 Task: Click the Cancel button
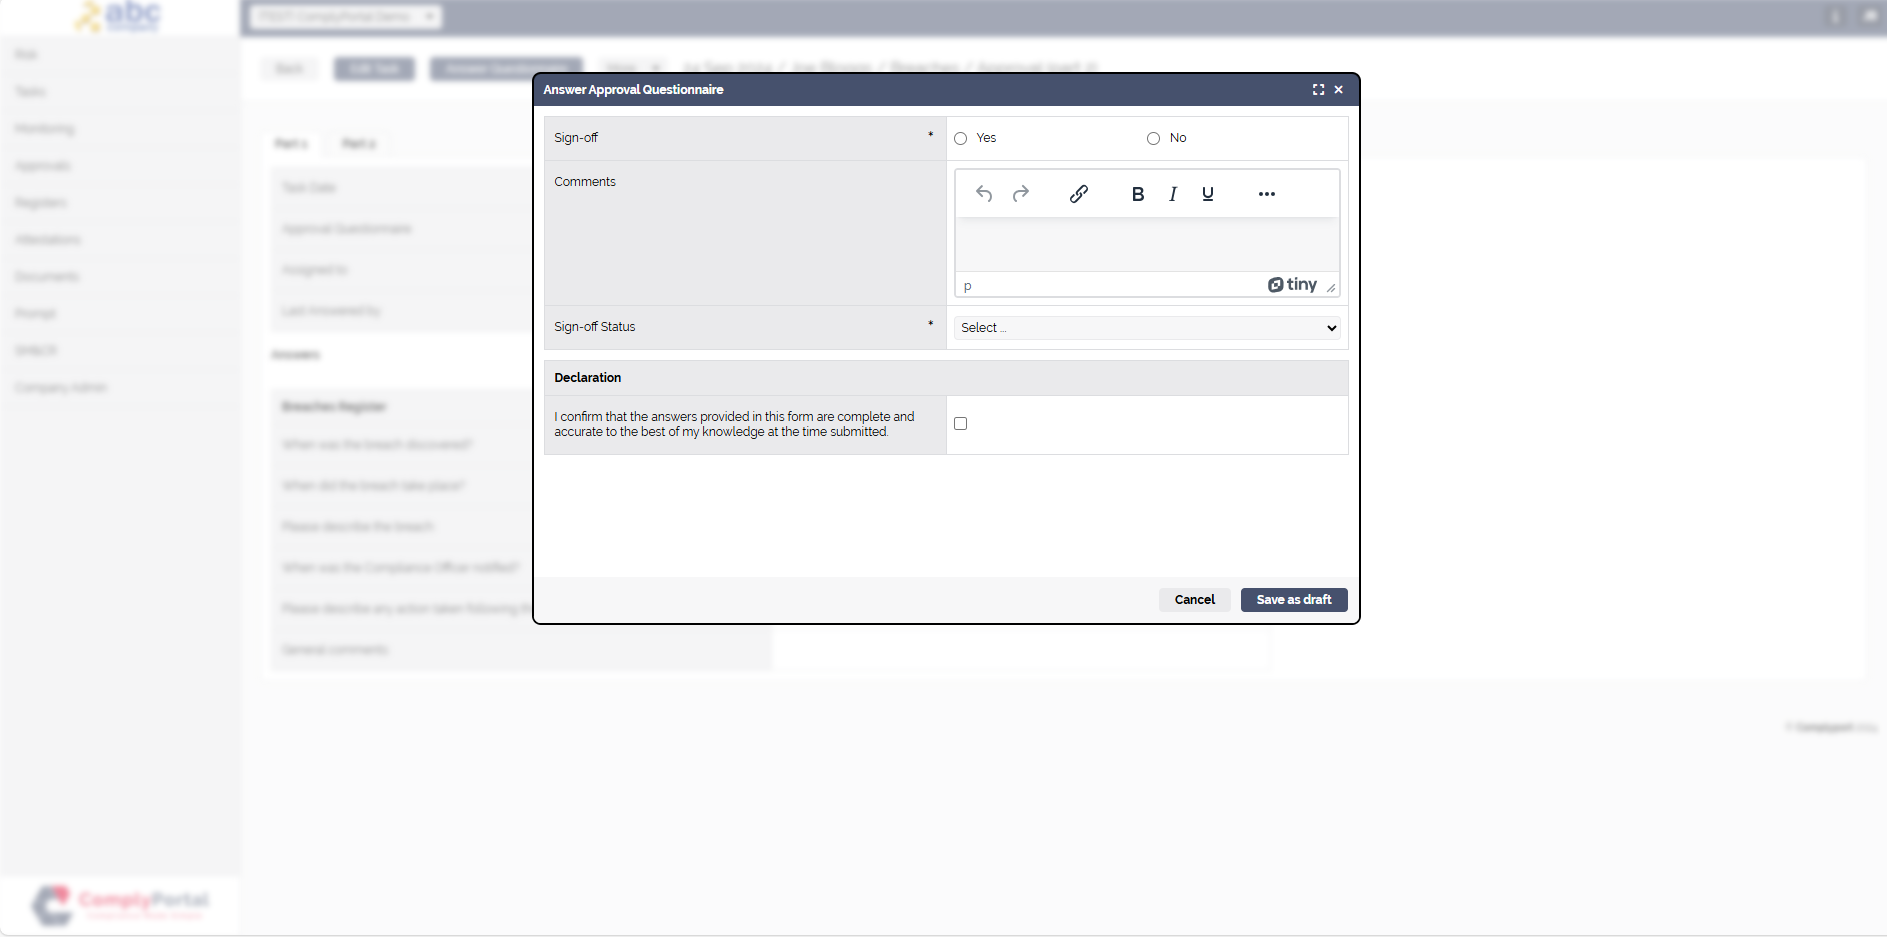[x=1194, y=600]
